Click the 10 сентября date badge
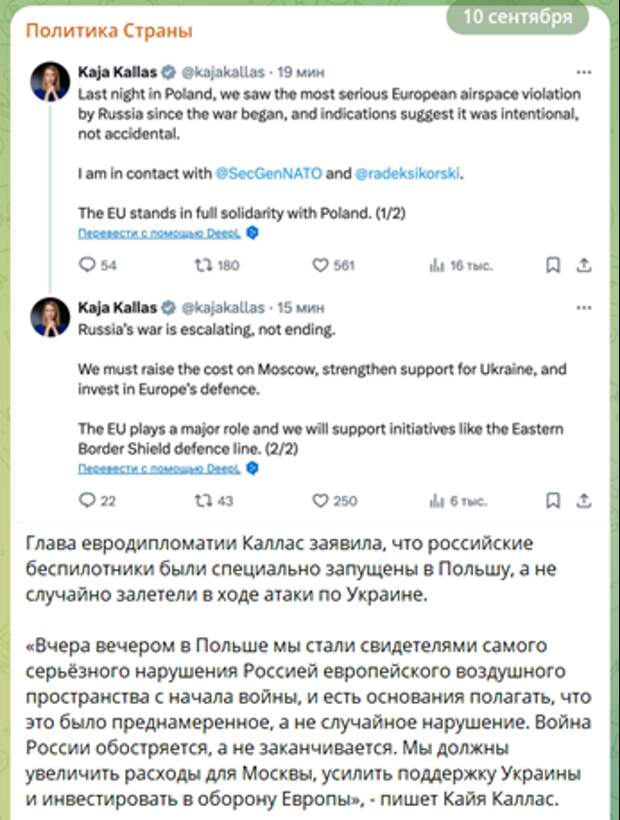620x820 pixels. coord(518,18)
